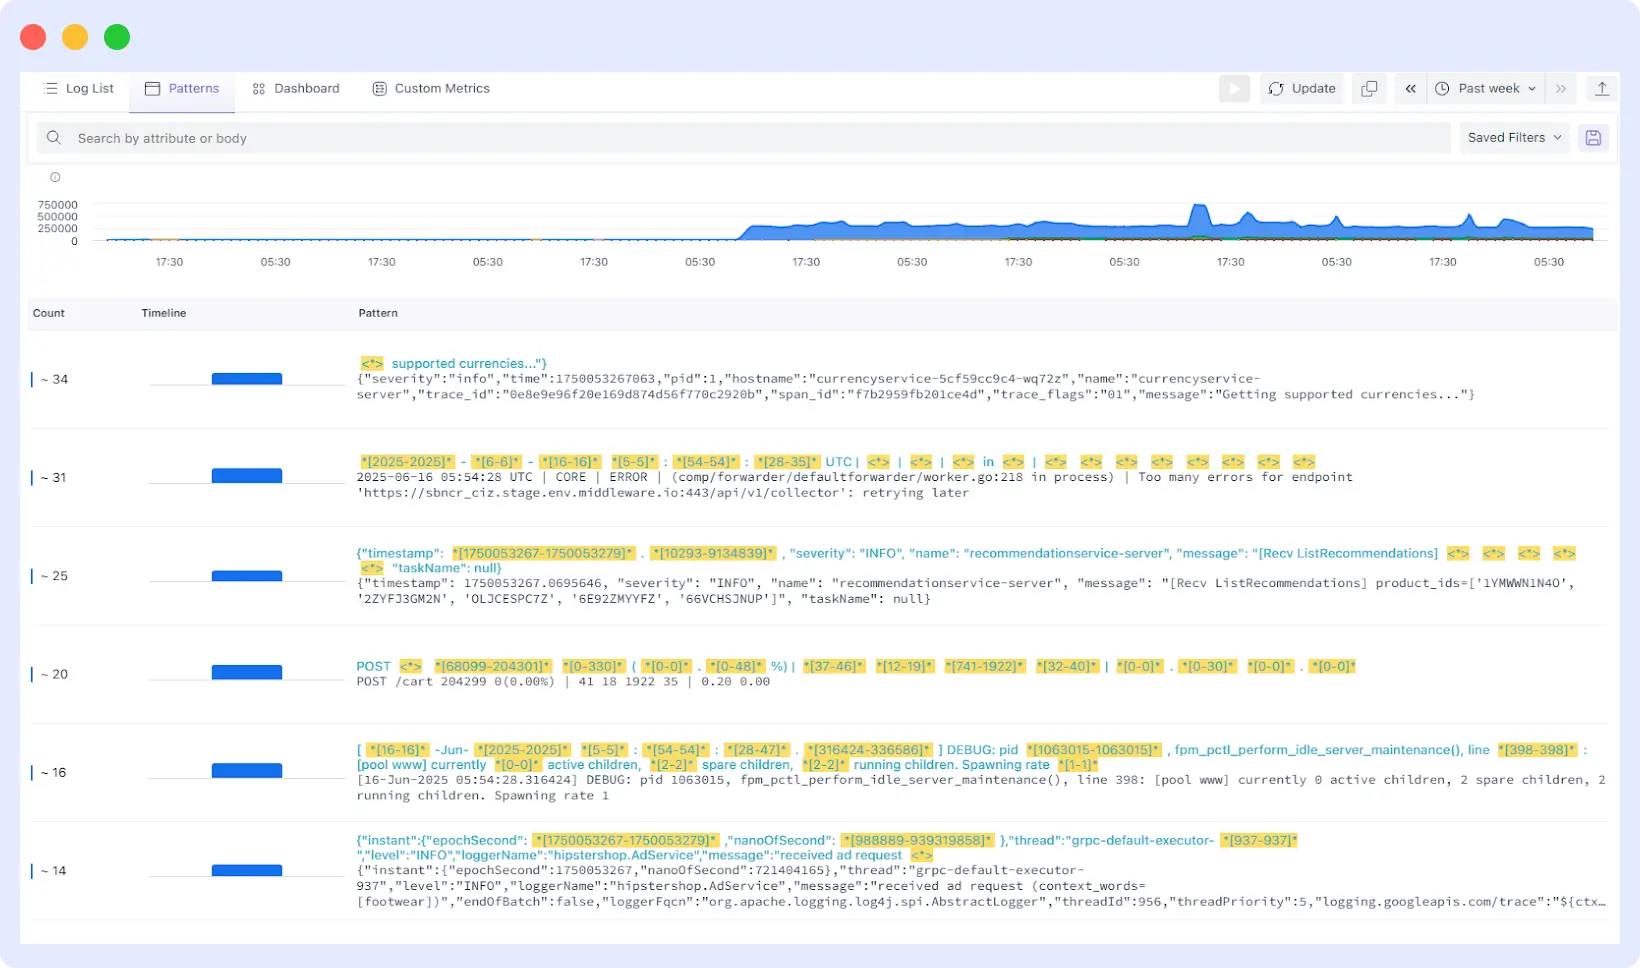Click the Update refresh icon
1640x968 pixels.
pyautogui.click(x=1276, y=88)
